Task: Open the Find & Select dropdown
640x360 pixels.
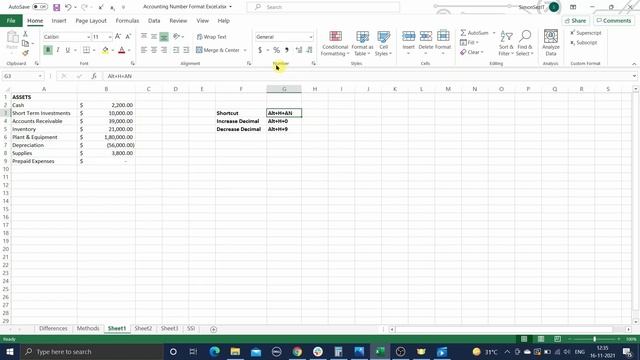Action: [524, 43]
